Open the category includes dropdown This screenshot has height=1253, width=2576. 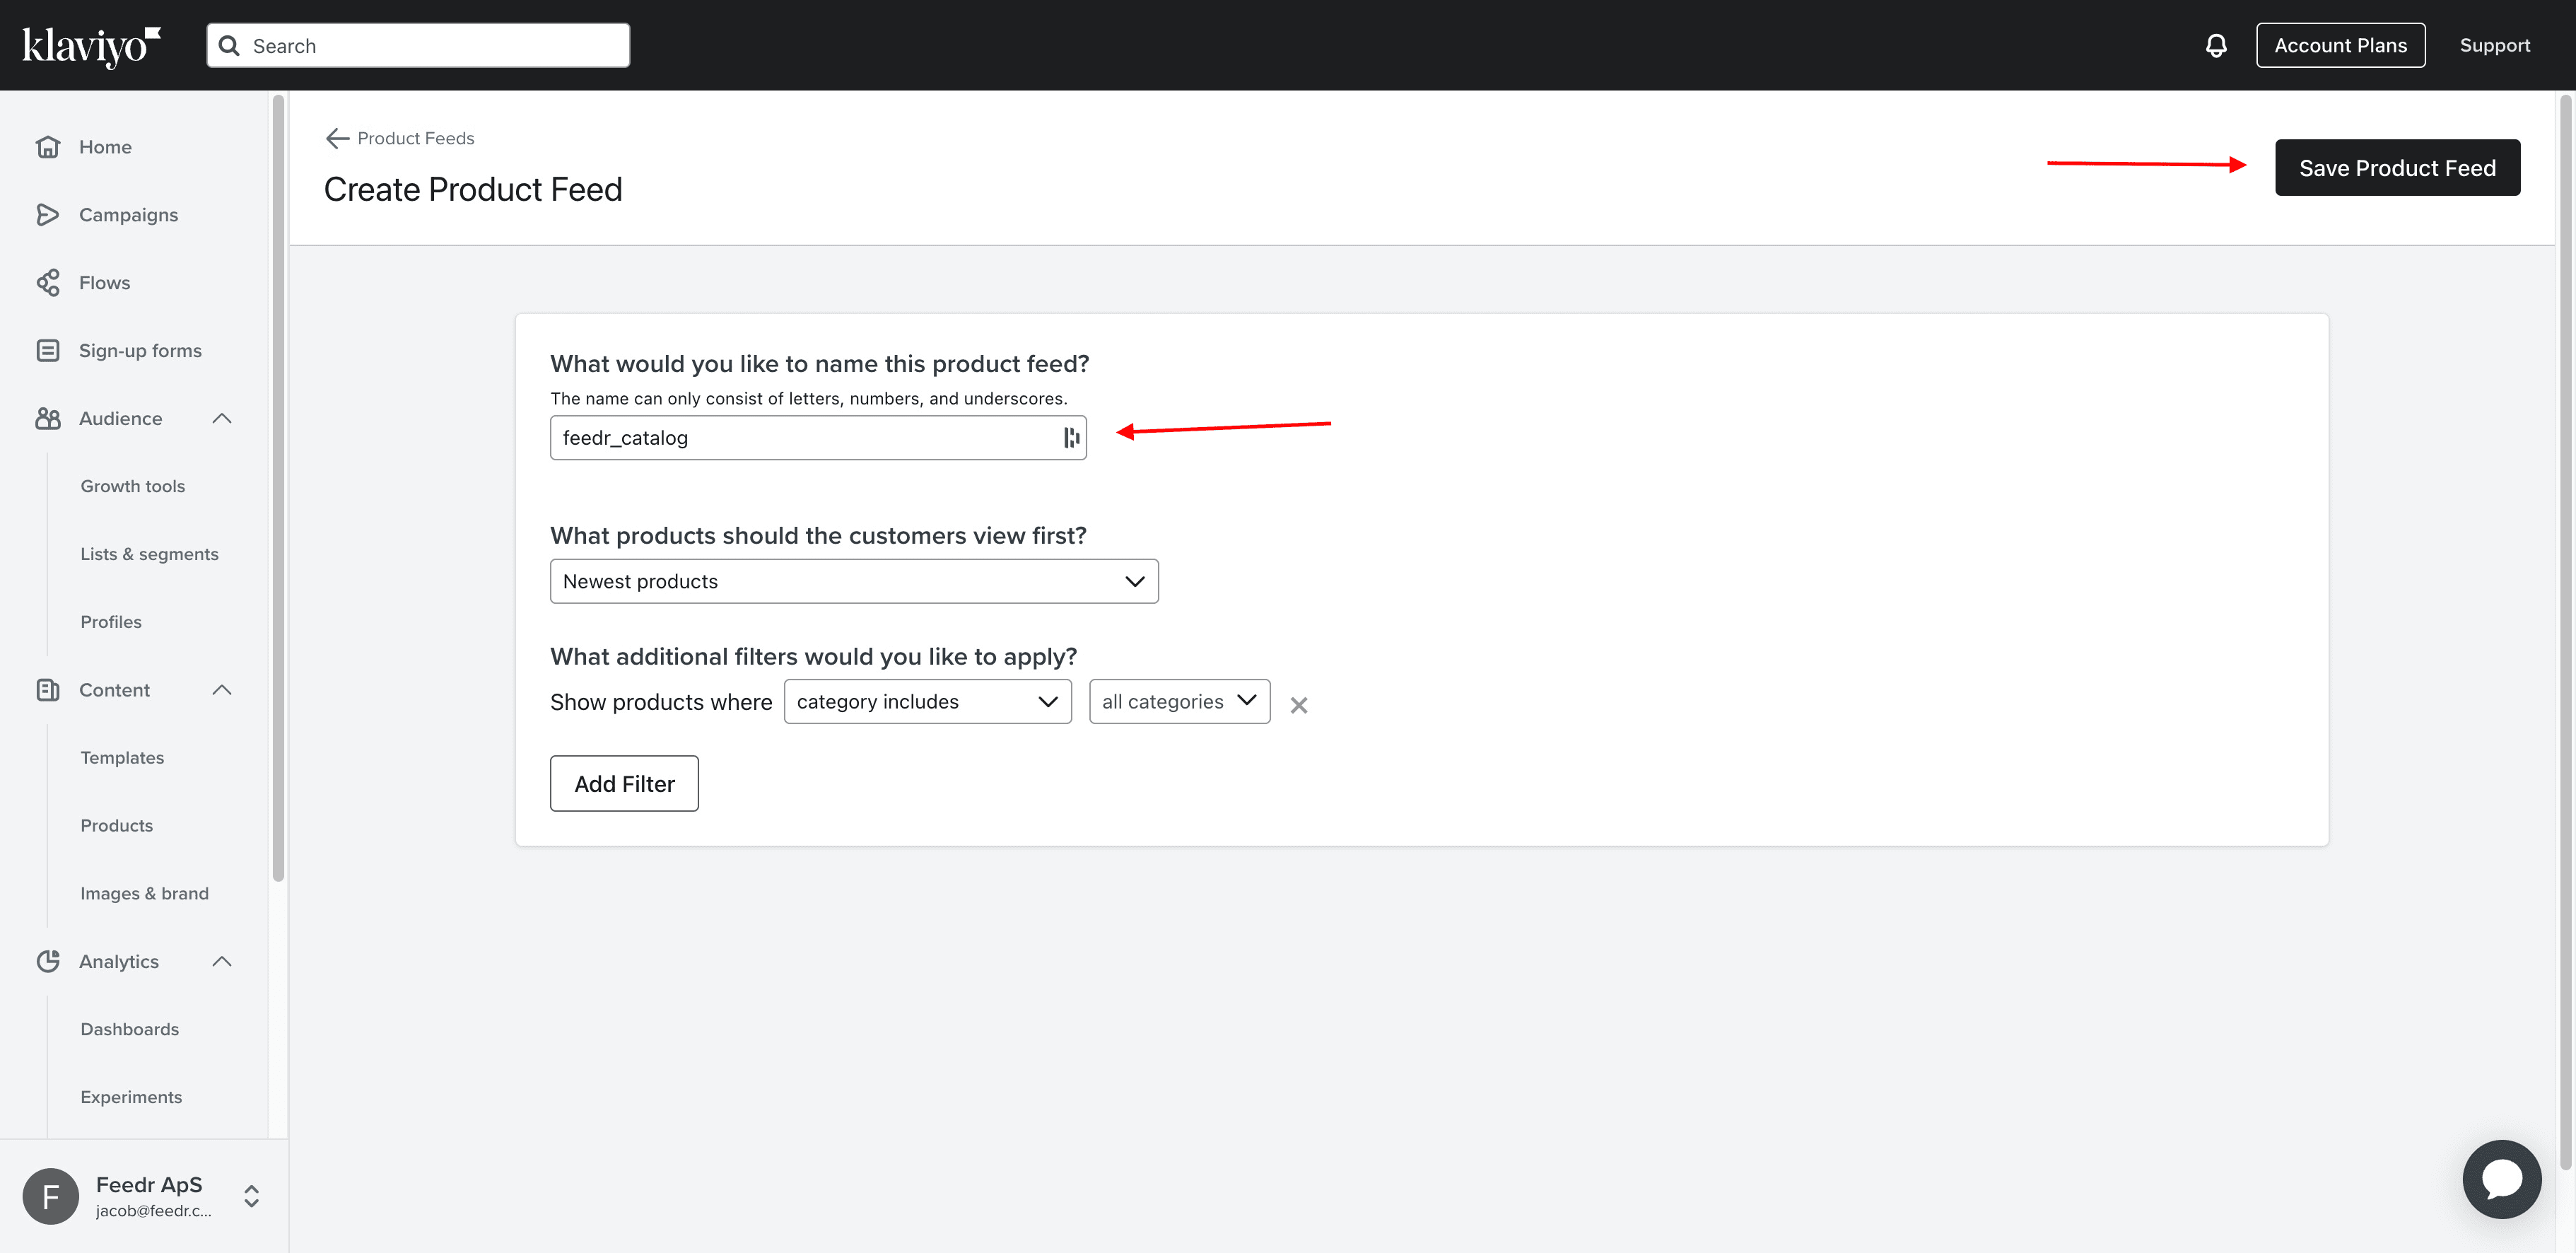point(926,701)
